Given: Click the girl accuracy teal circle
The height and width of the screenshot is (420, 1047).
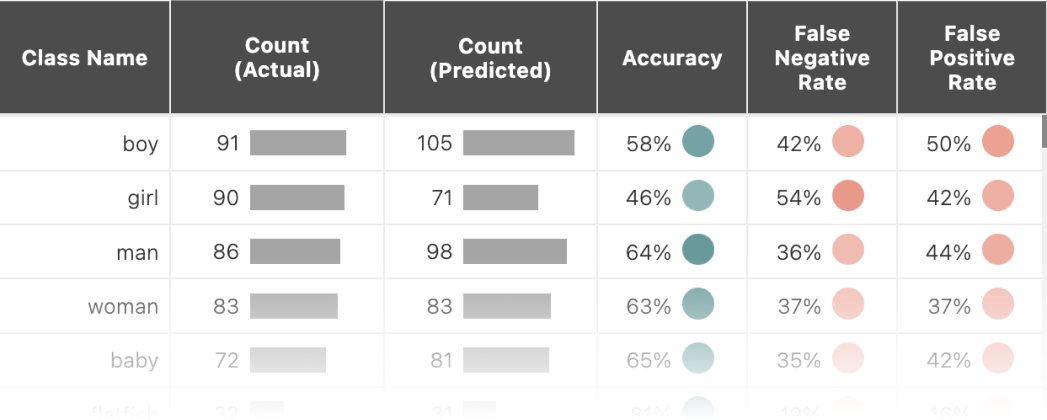Looking at the screenshot, I should [698, 196].
